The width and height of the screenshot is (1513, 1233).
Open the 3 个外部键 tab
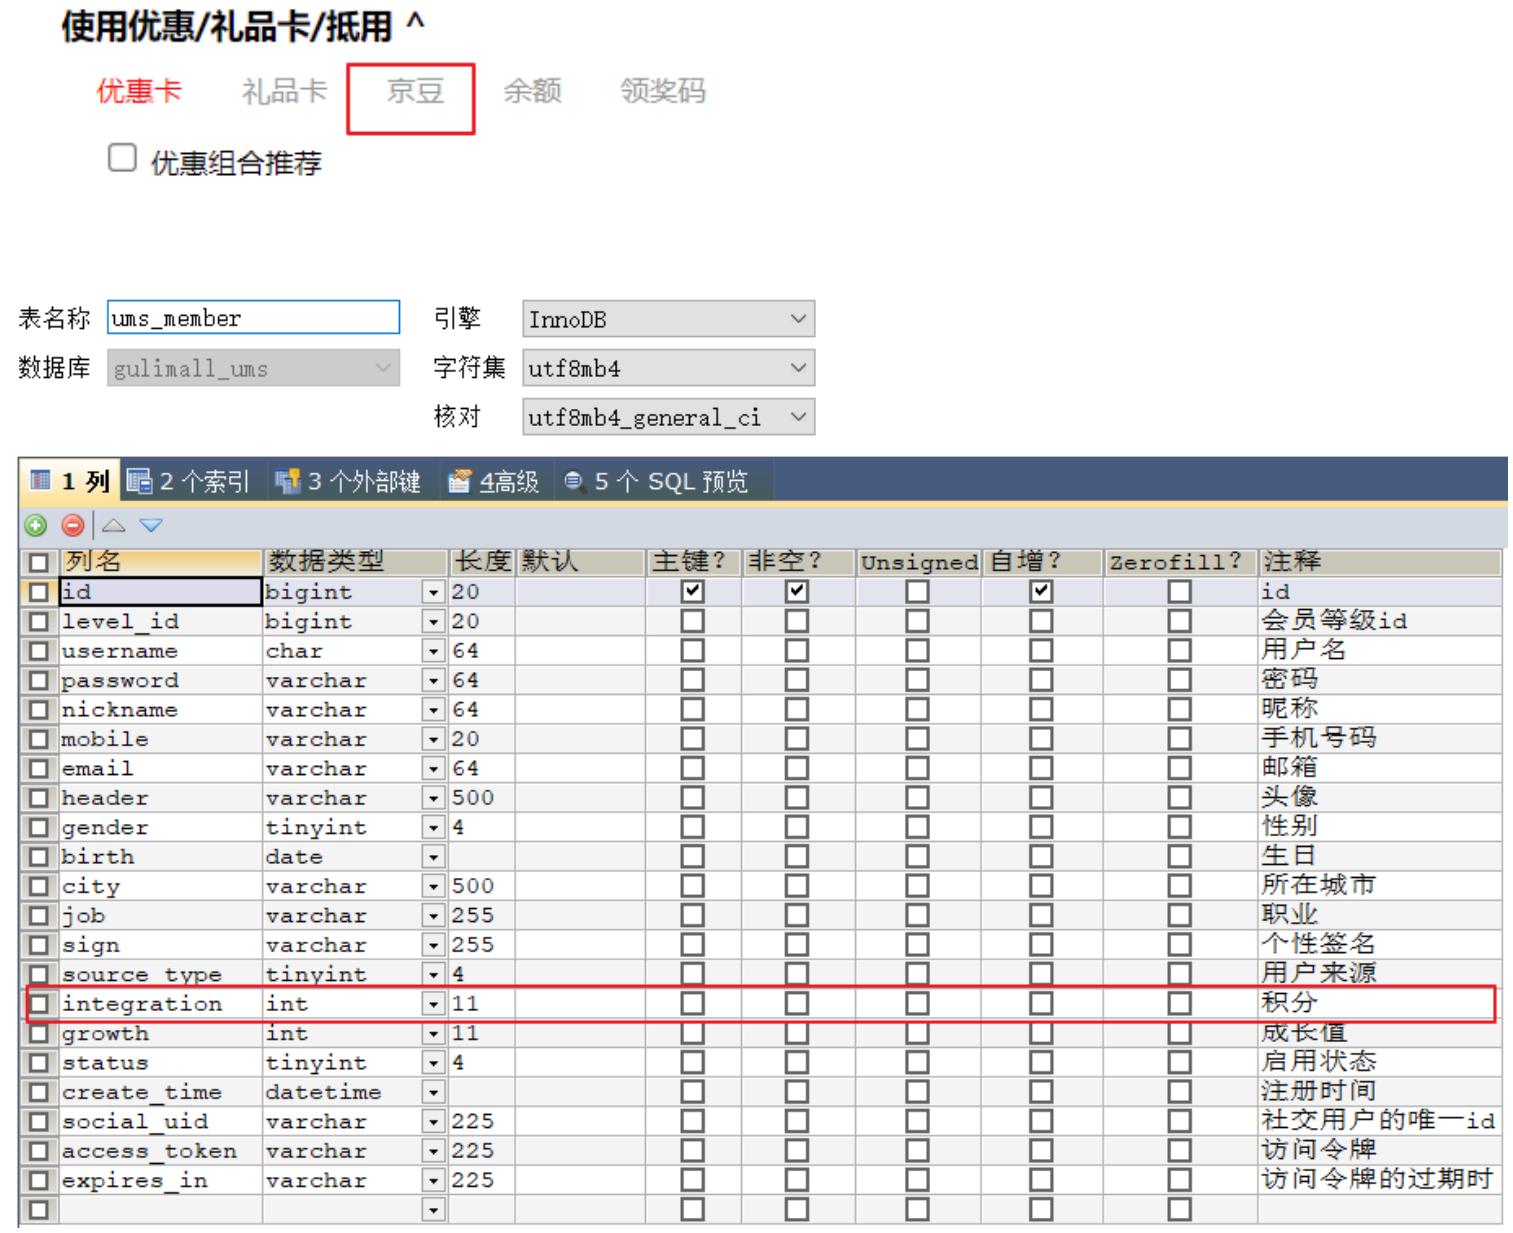(348, 481)
